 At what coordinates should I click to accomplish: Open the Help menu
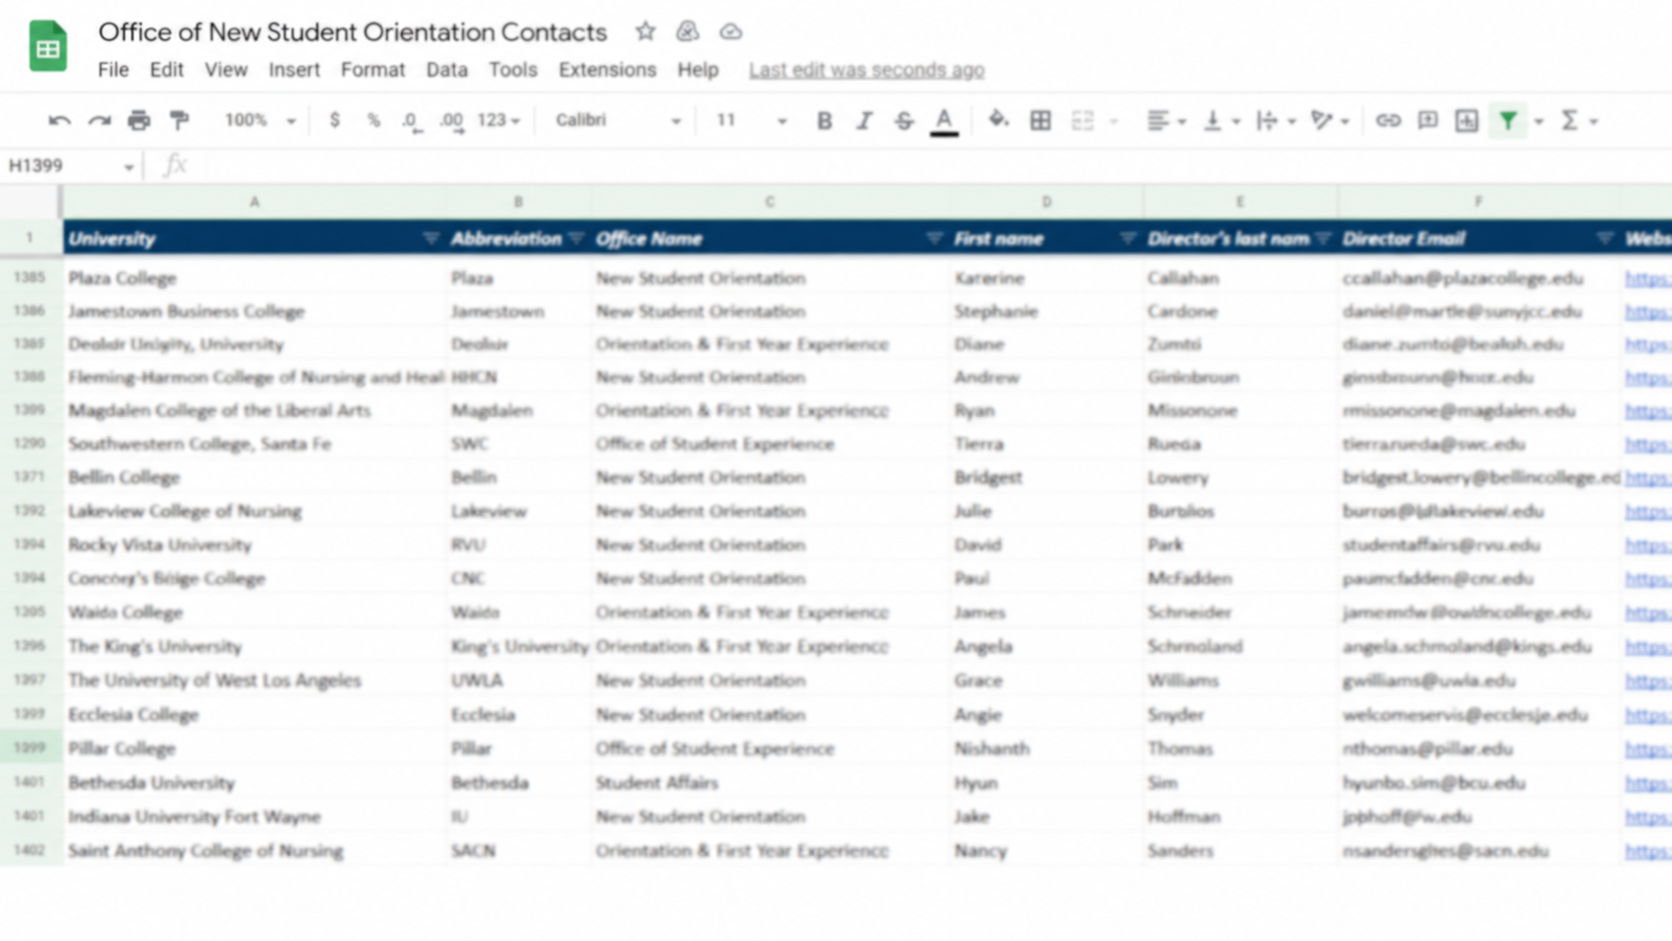coord(698,70)
